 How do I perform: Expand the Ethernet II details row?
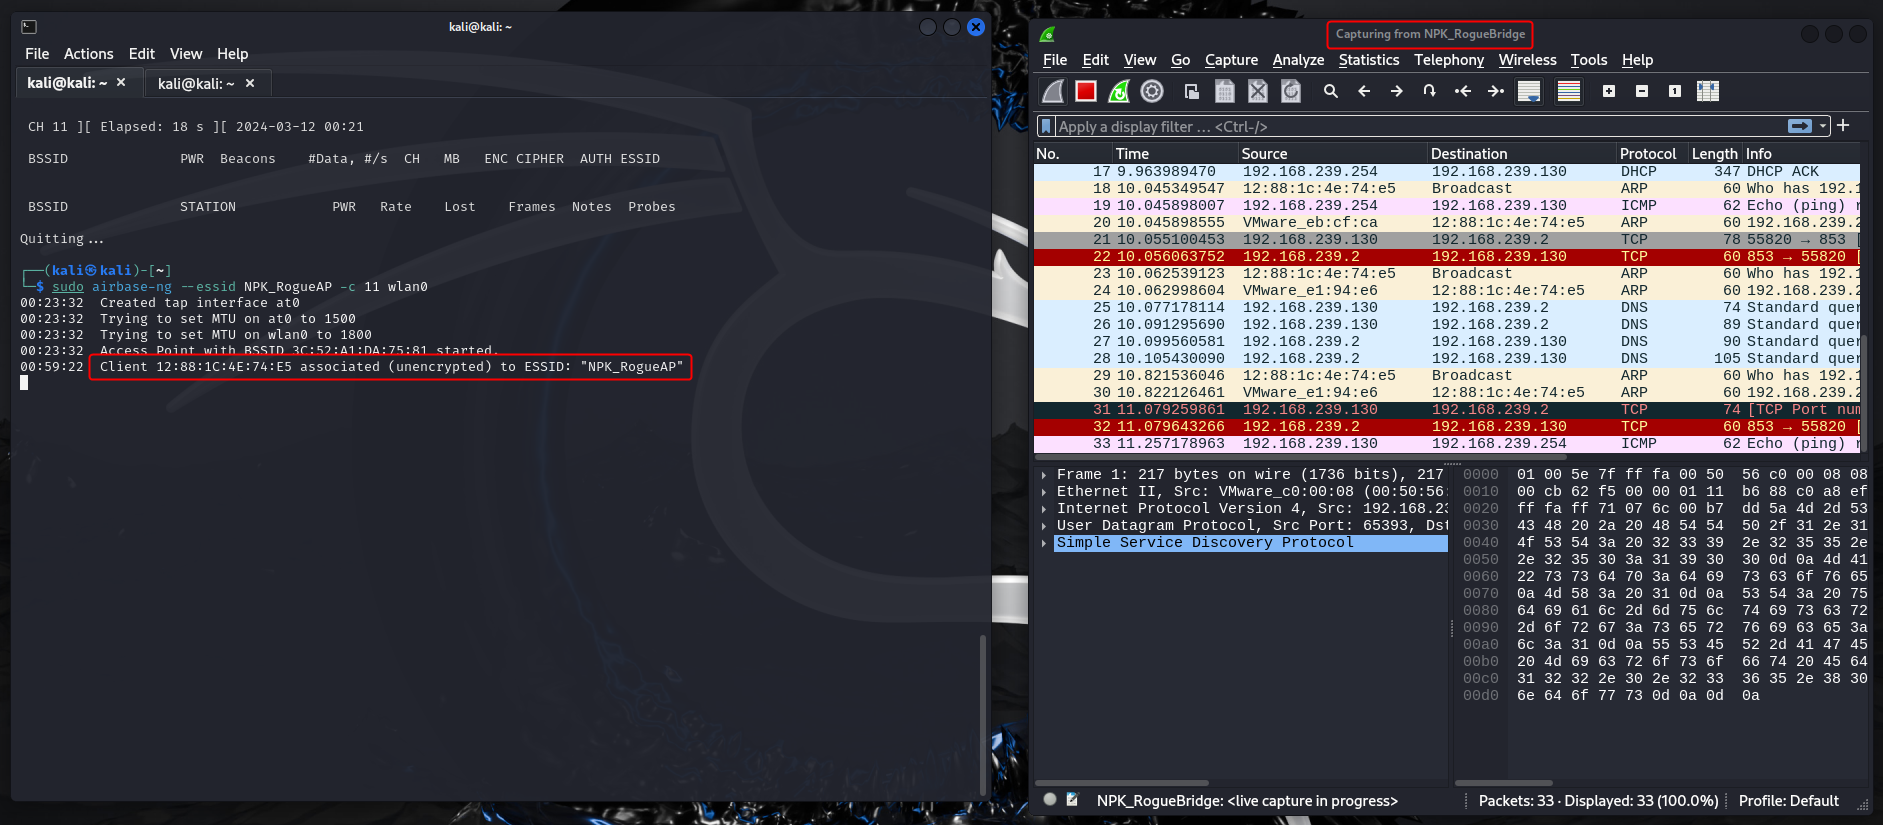[1044, 492]
